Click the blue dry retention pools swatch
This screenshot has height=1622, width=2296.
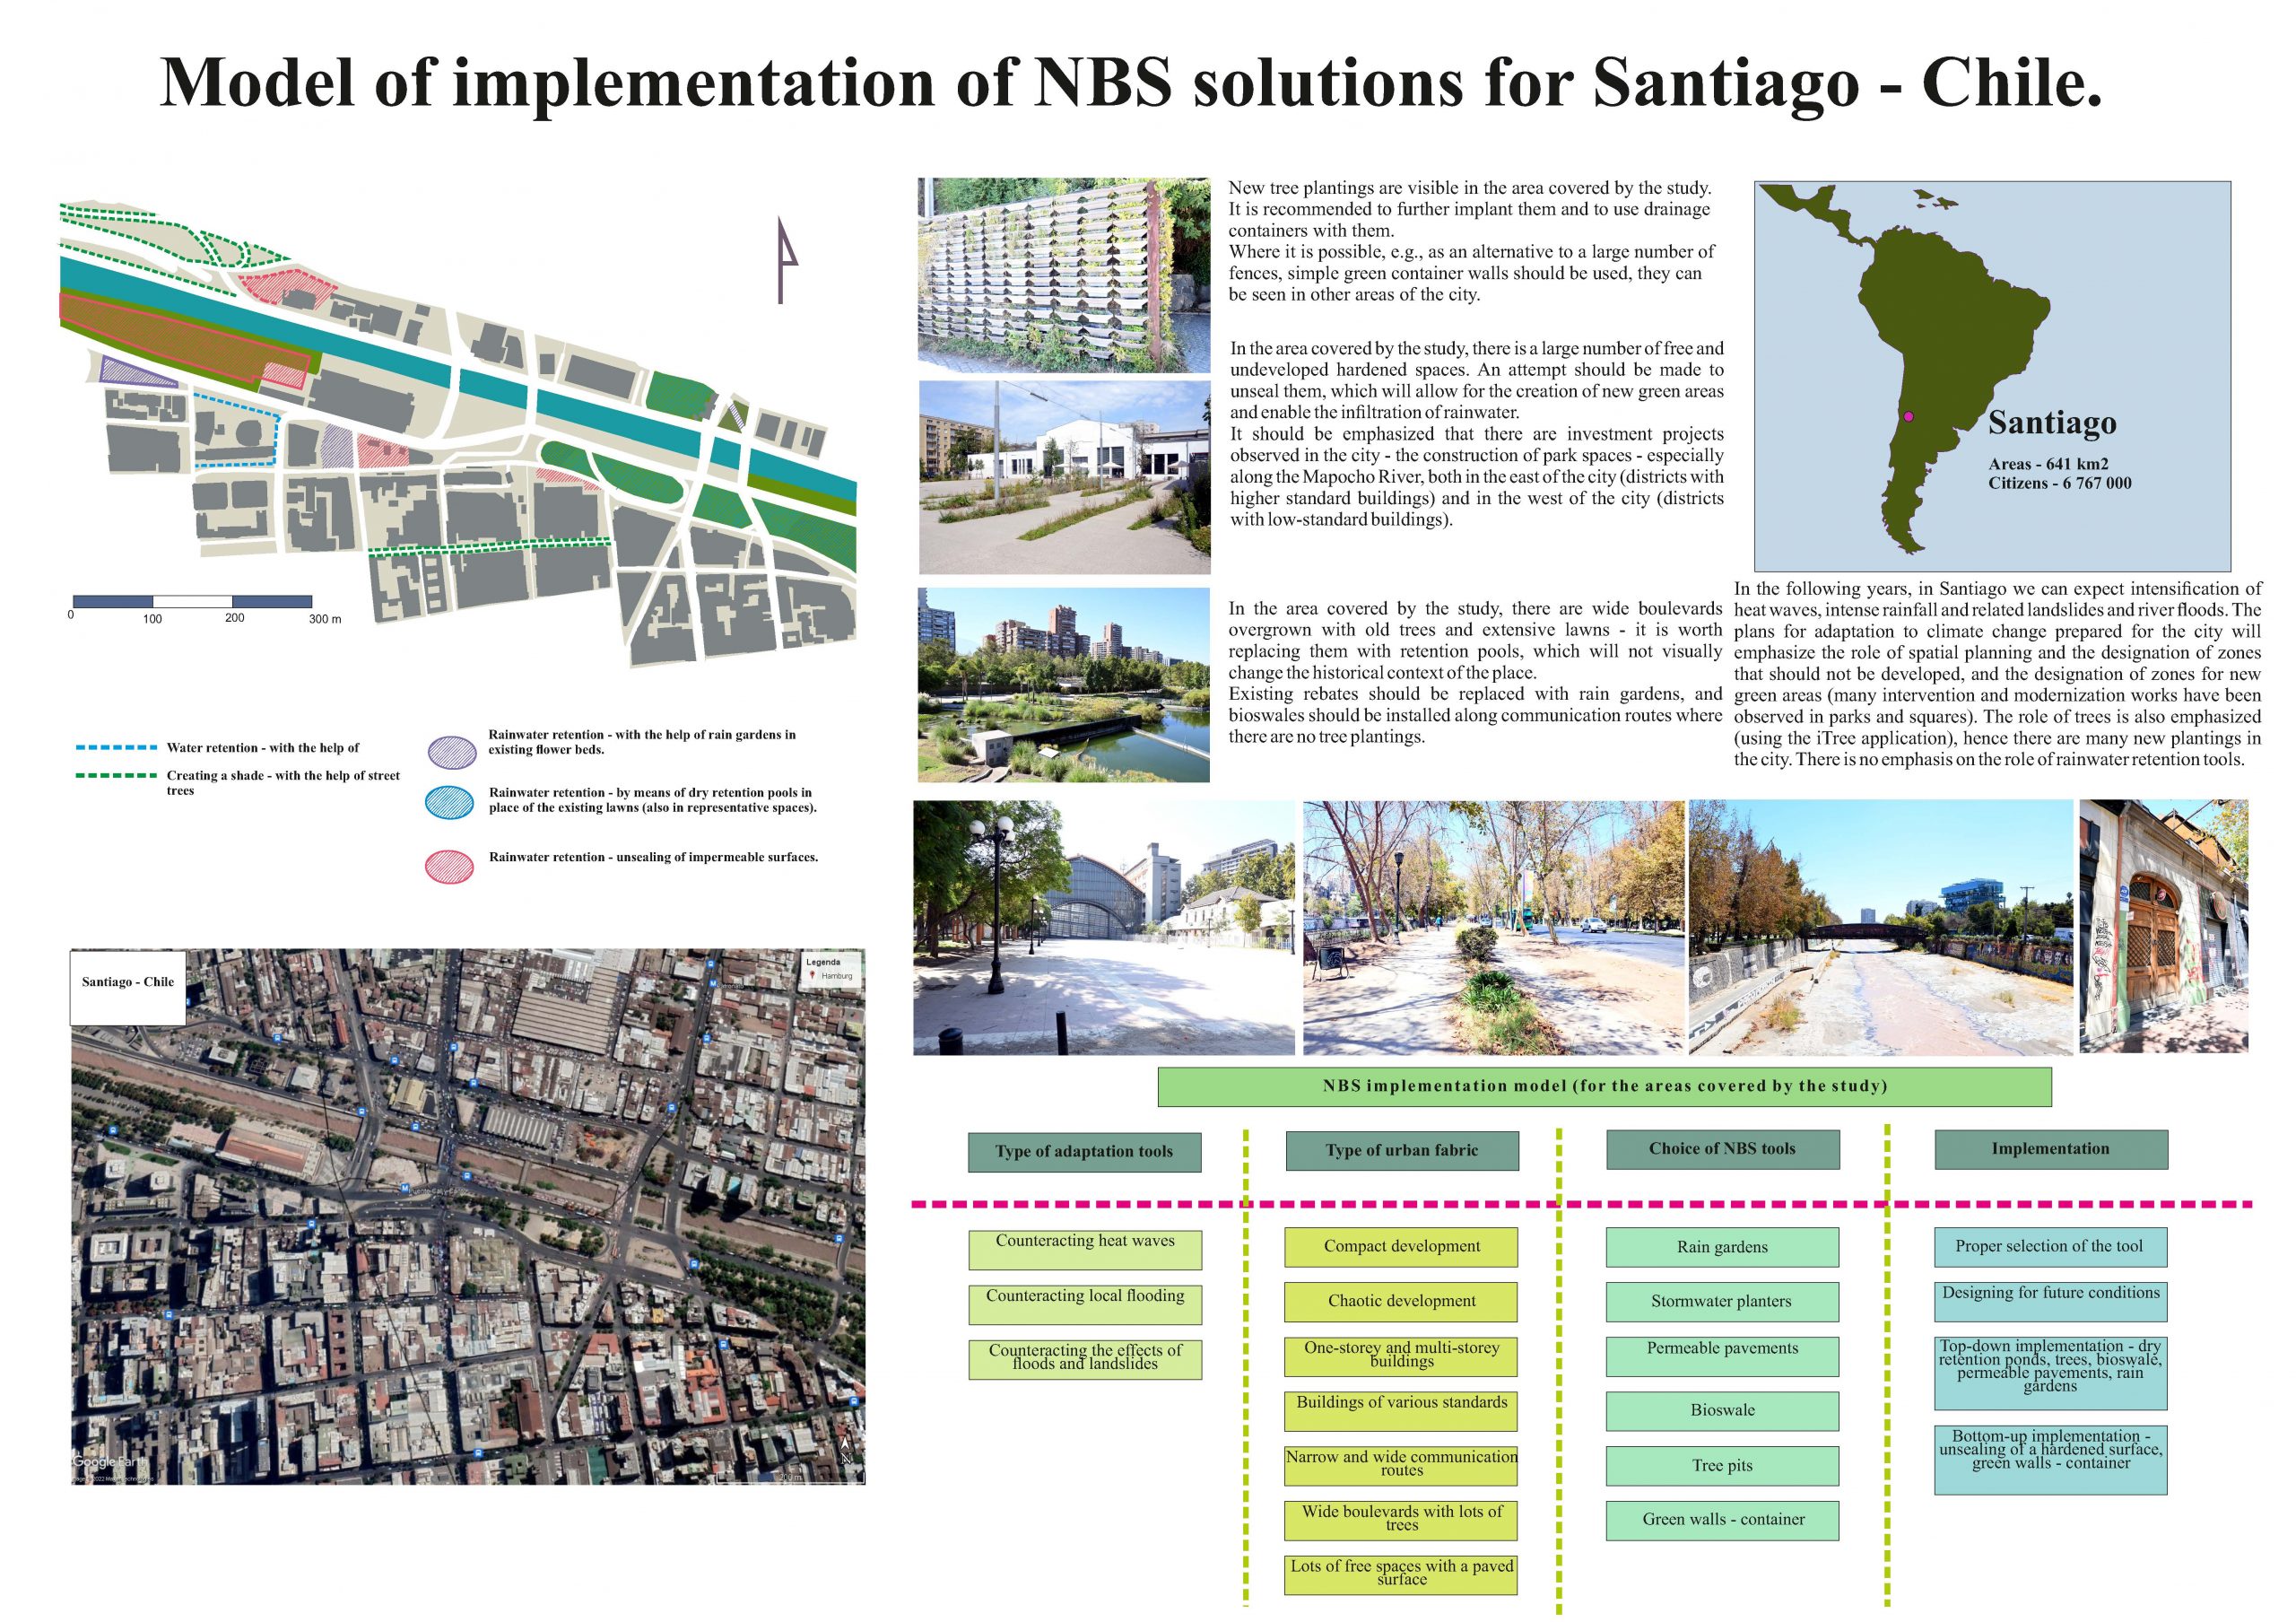coord(449,803)
